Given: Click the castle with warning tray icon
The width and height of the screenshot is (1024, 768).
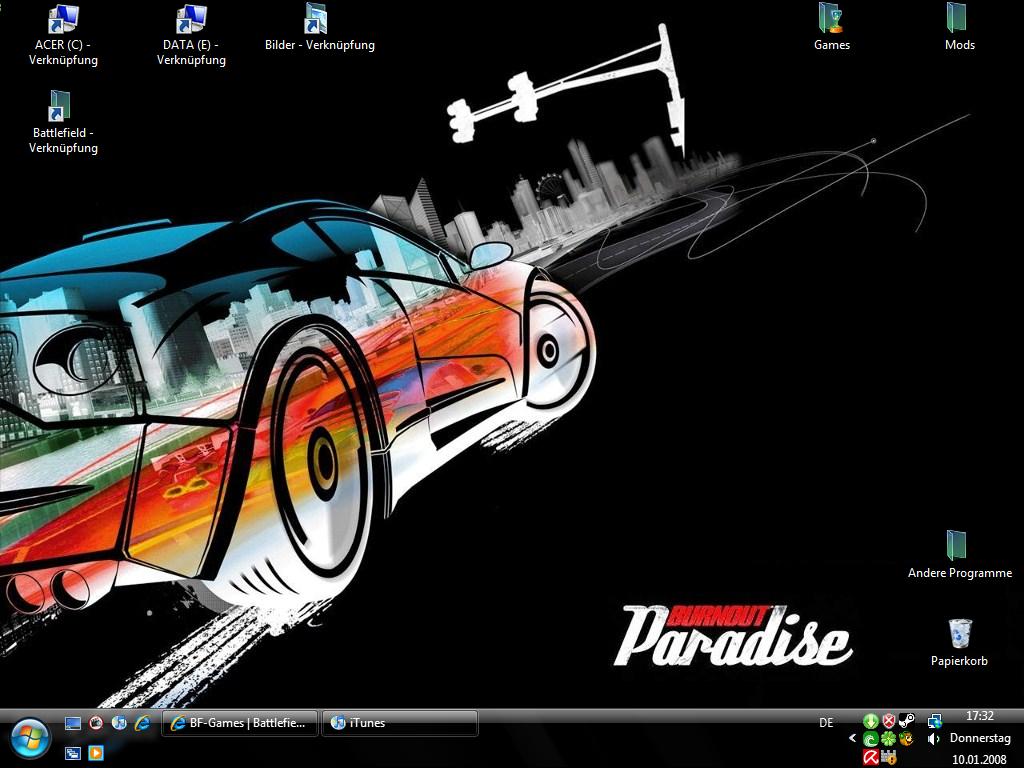Looking at the screenshot, I should [x=889, y=758].
